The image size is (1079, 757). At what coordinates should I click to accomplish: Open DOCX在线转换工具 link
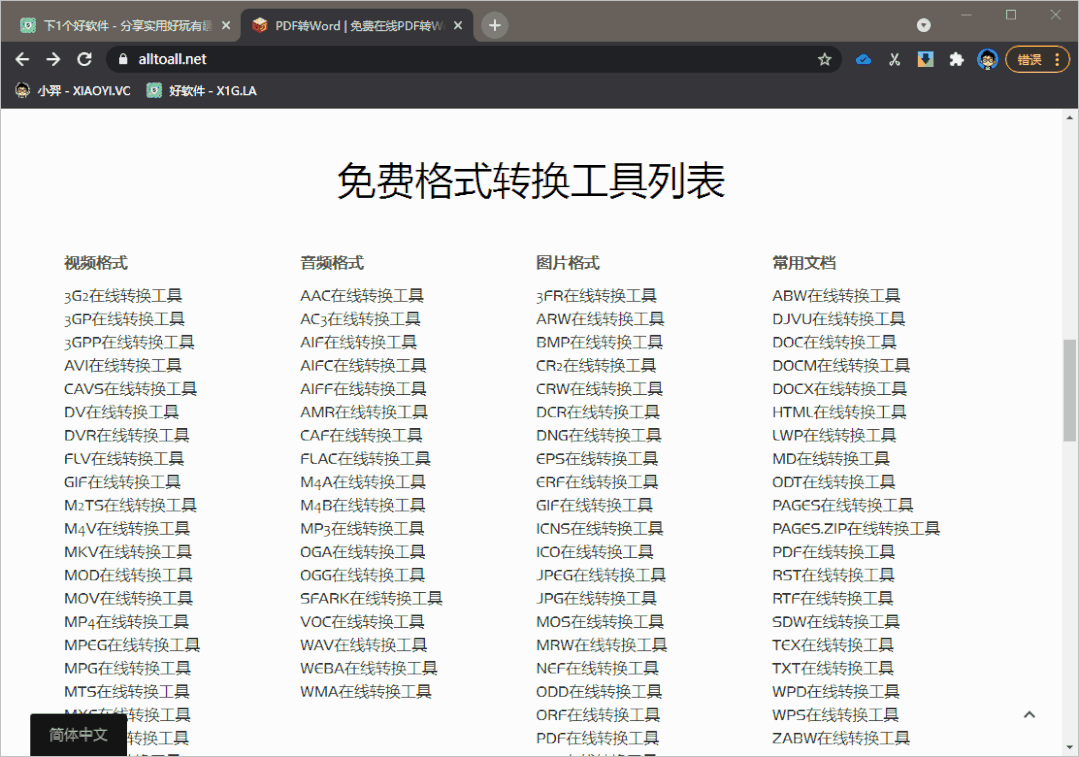click(840, 389)
